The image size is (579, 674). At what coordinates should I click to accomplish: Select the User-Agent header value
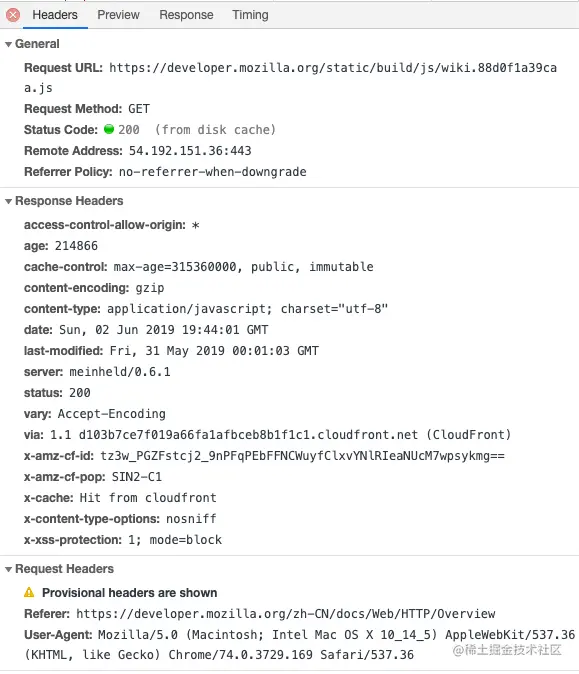pyautogui.click(x=300, y=645)
